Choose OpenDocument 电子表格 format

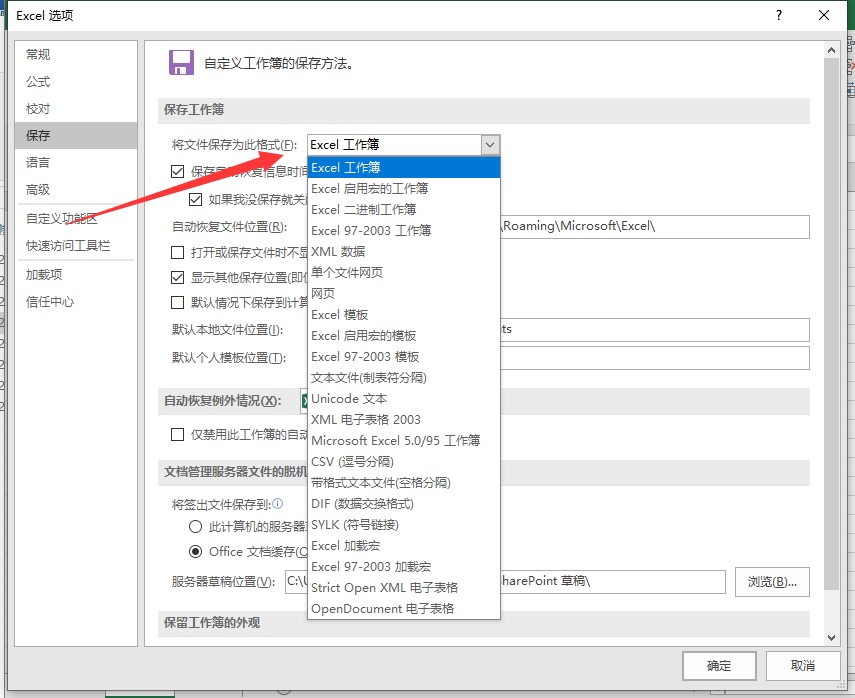[x=382, y=608]
